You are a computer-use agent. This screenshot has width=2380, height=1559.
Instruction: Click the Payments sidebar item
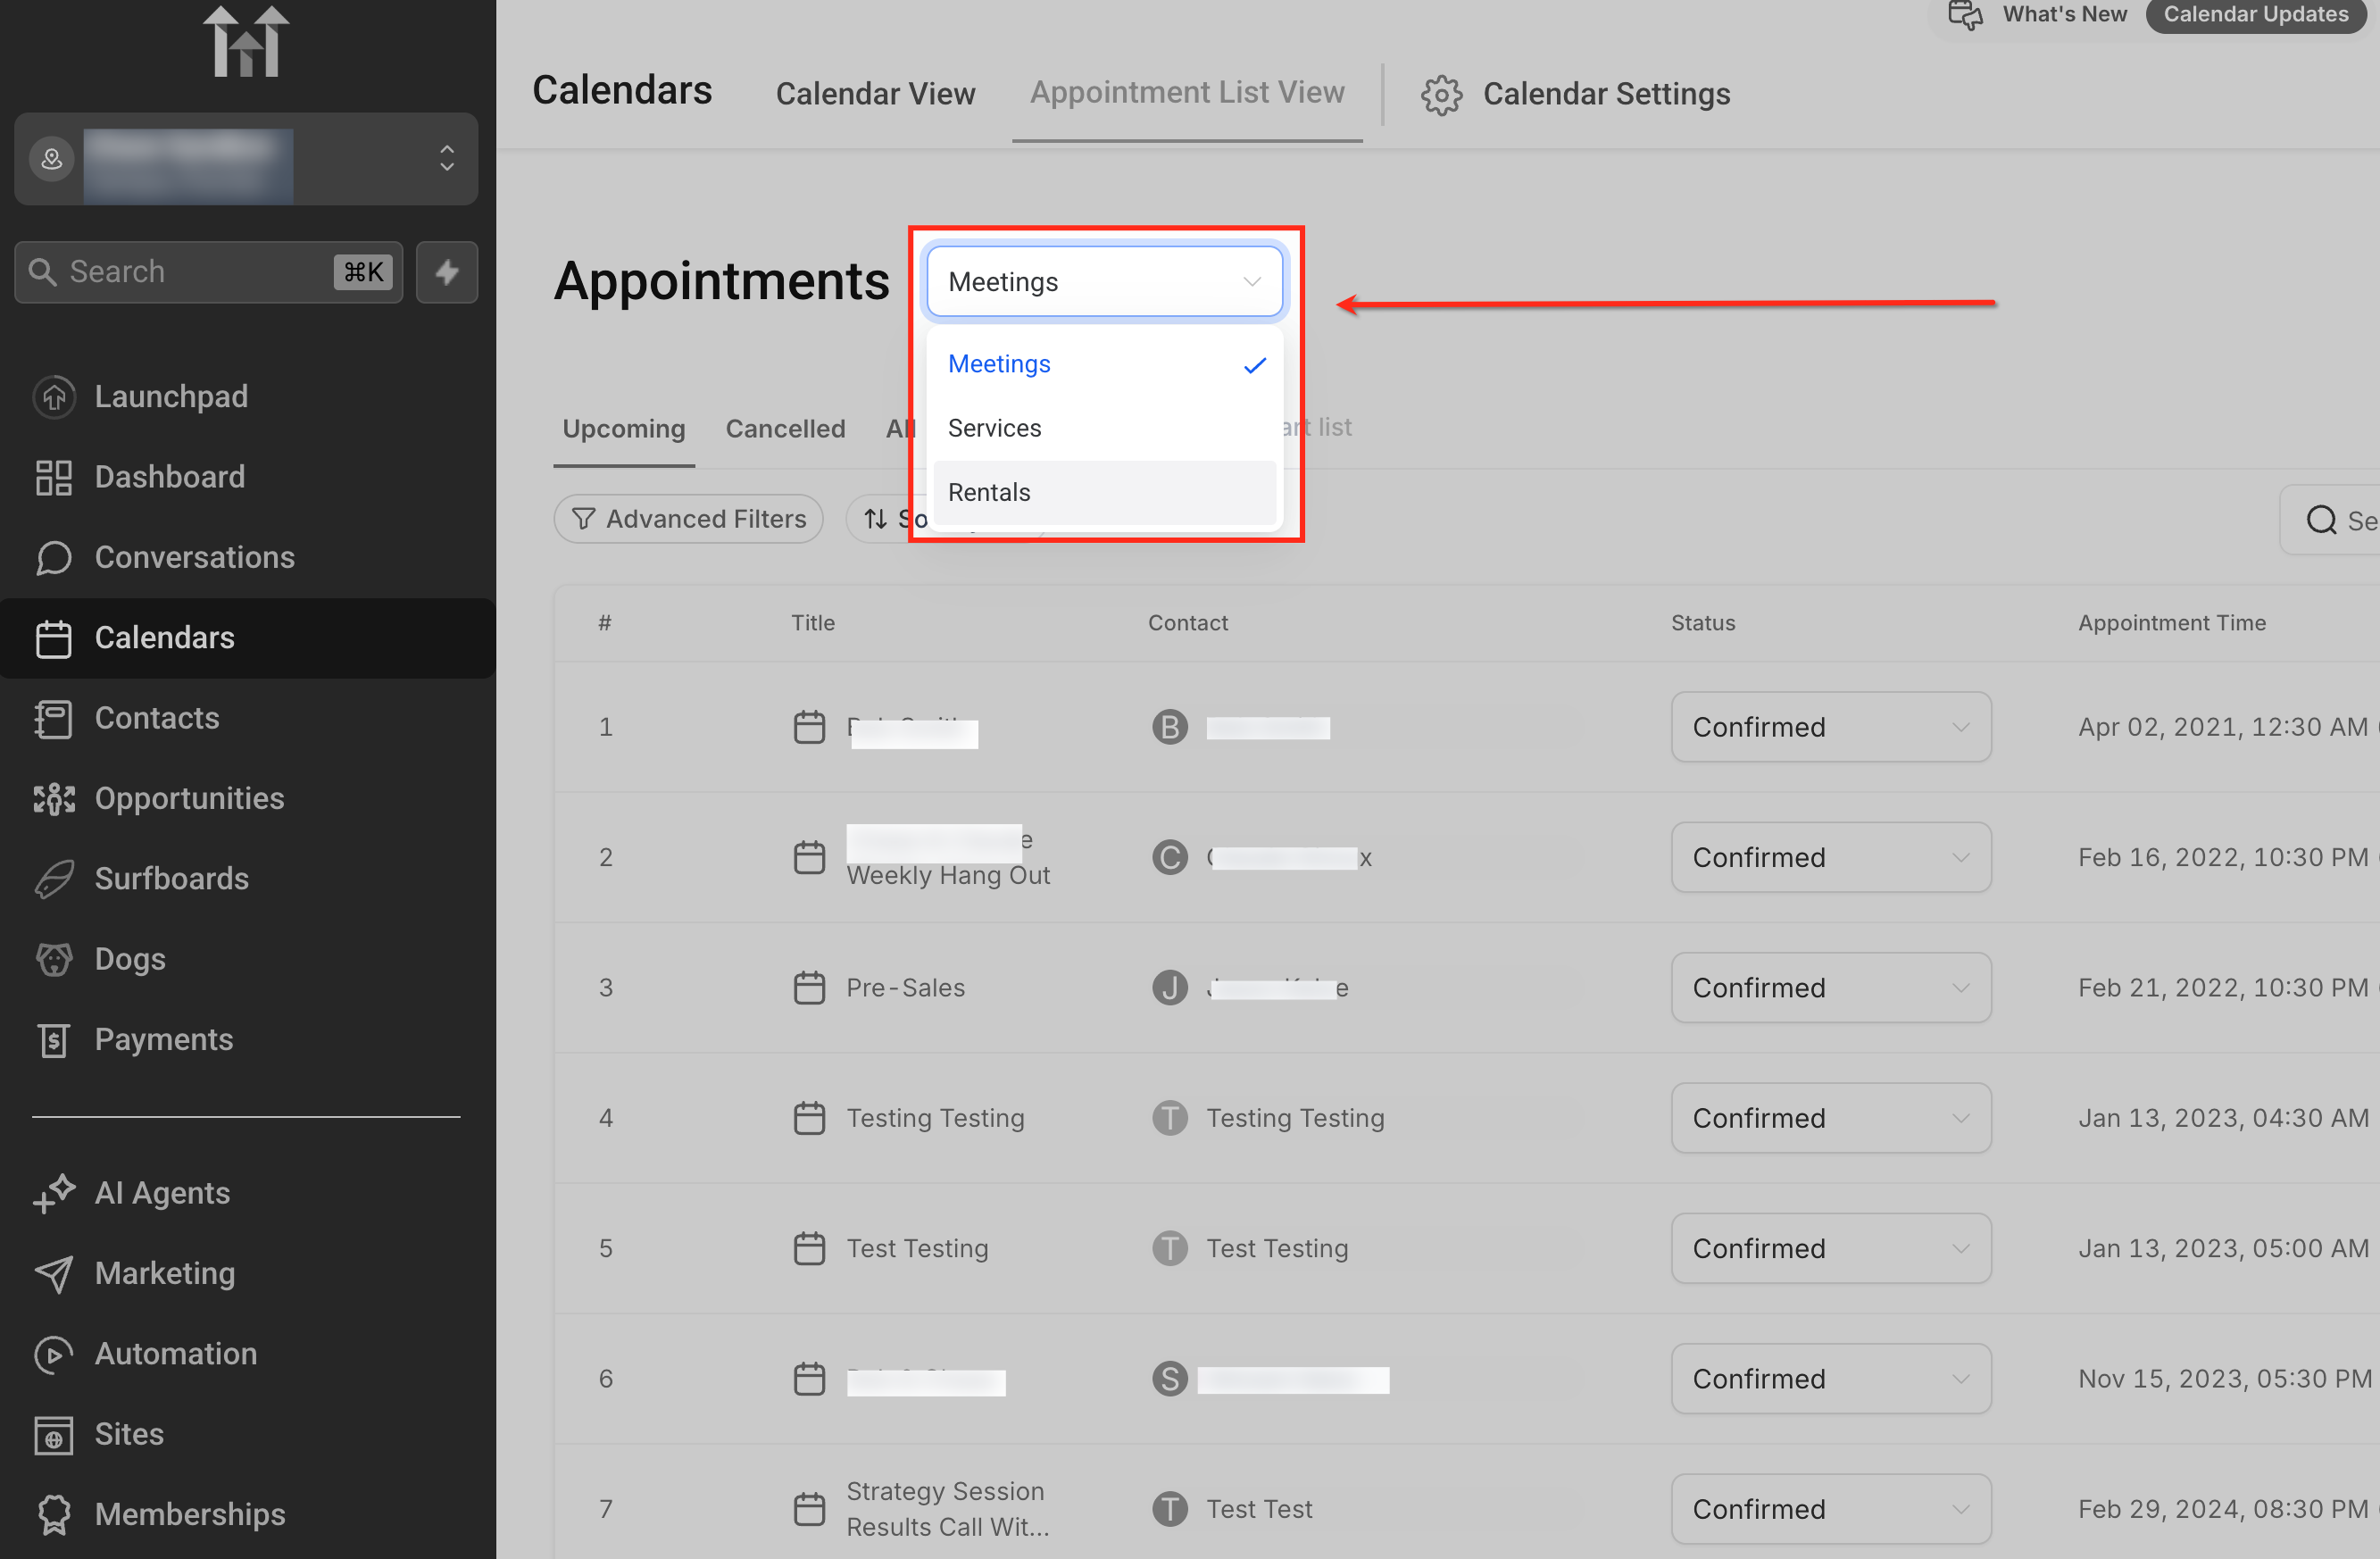[163, 1039]
